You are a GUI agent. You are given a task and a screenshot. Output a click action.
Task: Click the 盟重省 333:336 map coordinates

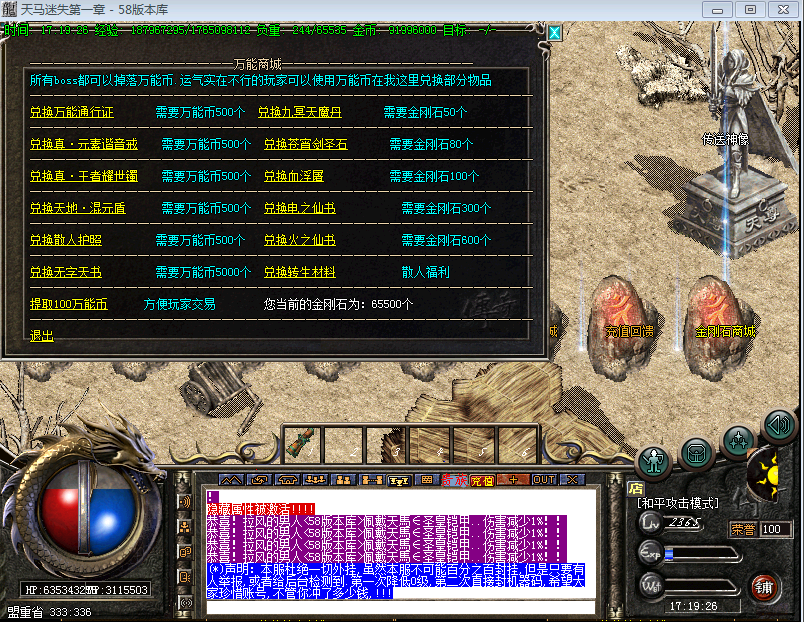click(49, 612)
